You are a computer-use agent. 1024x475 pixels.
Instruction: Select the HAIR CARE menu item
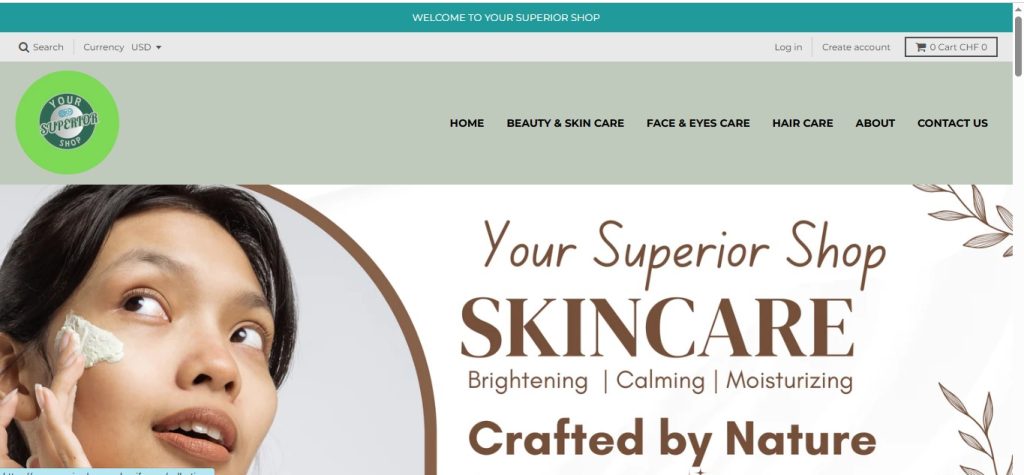[x=802, y=123]
